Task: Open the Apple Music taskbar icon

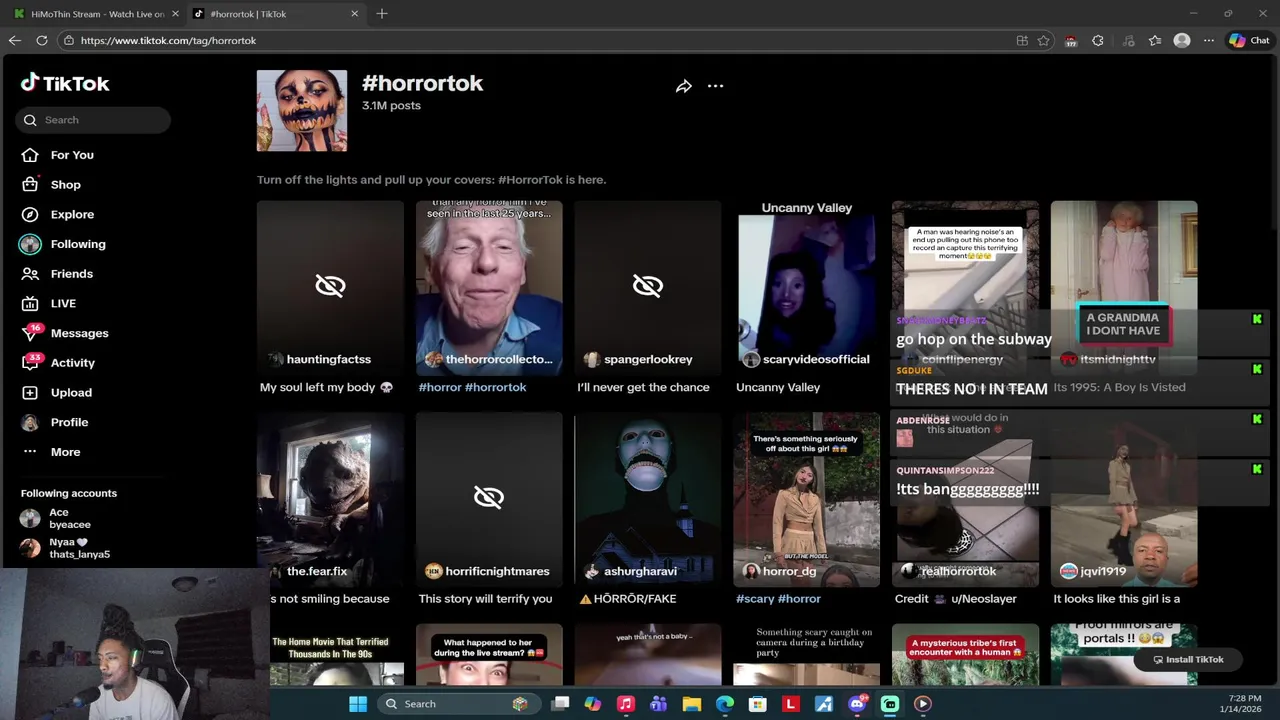Action: click(x=626, y=704)
